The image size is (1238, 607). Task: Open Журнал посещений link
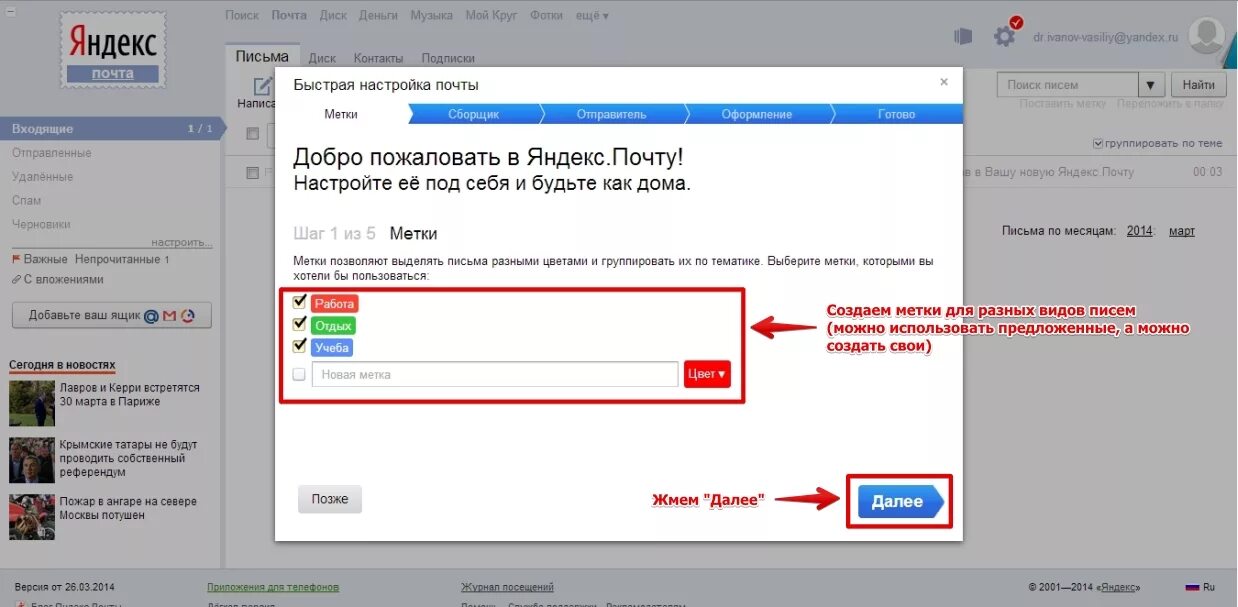pyautogui.click(x=507, y=587)
